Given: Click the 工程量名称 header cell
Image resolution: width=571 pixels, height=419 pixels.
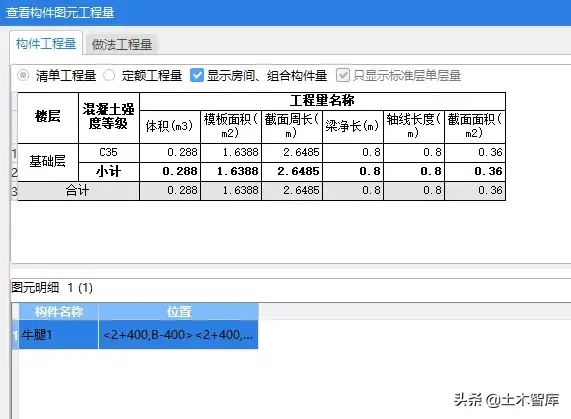Looking at the screenshot, I should coord(323,101).
